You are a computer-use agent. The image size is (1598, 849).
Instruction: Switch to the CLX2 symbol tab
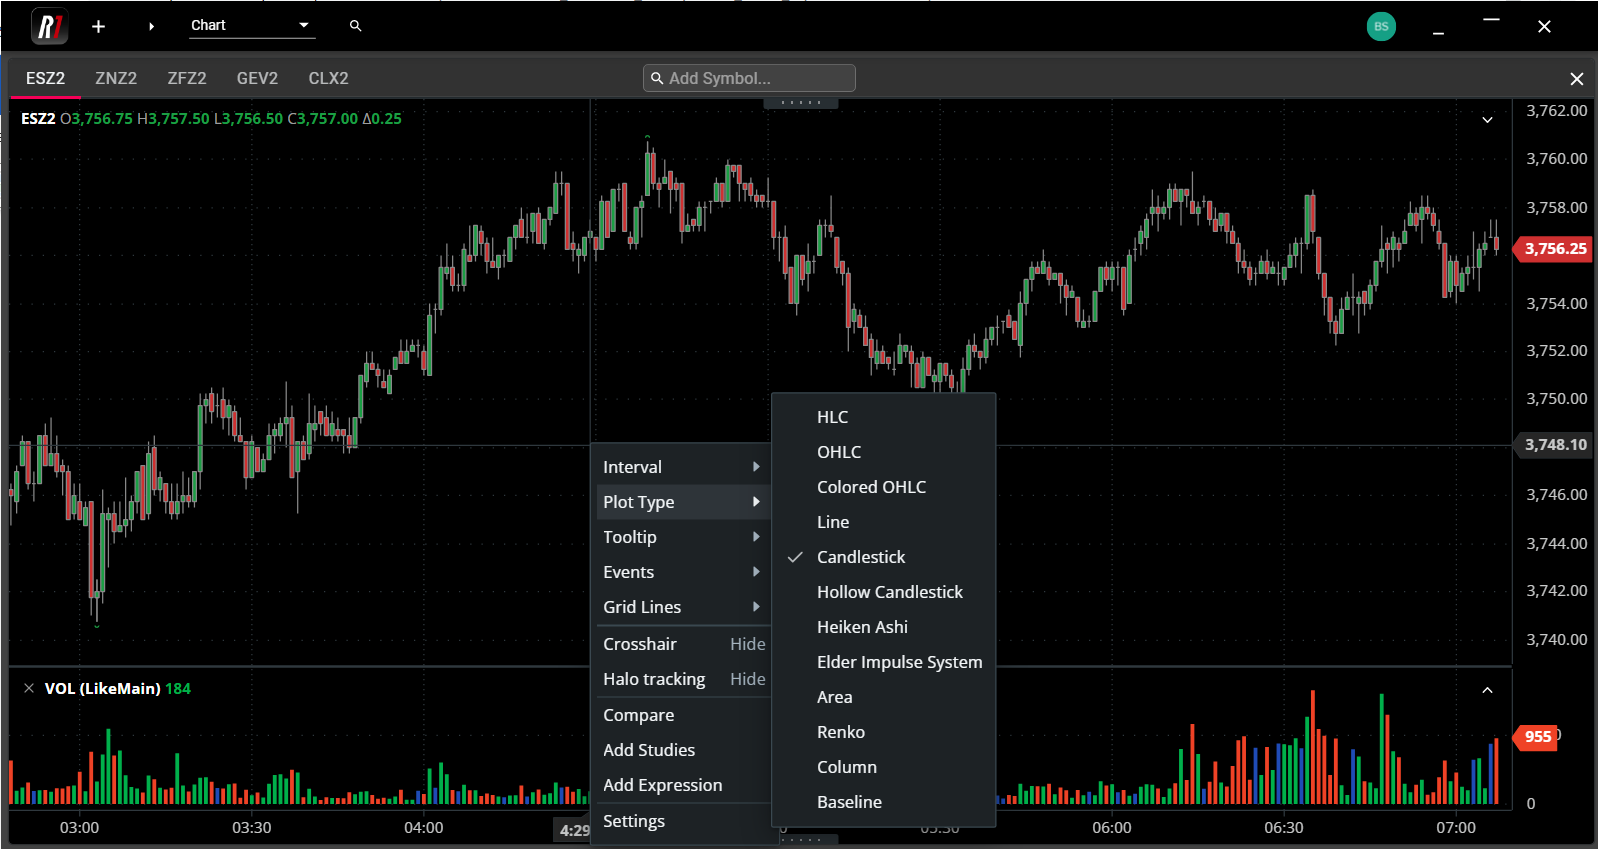328,78
